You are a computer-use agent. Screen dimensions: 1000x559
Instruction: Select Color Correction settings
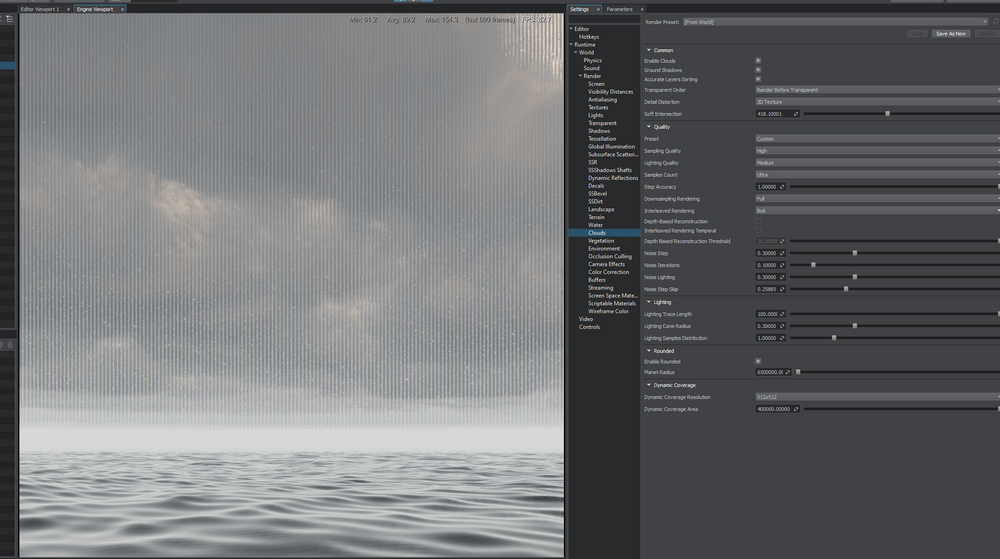coord(608,272)
